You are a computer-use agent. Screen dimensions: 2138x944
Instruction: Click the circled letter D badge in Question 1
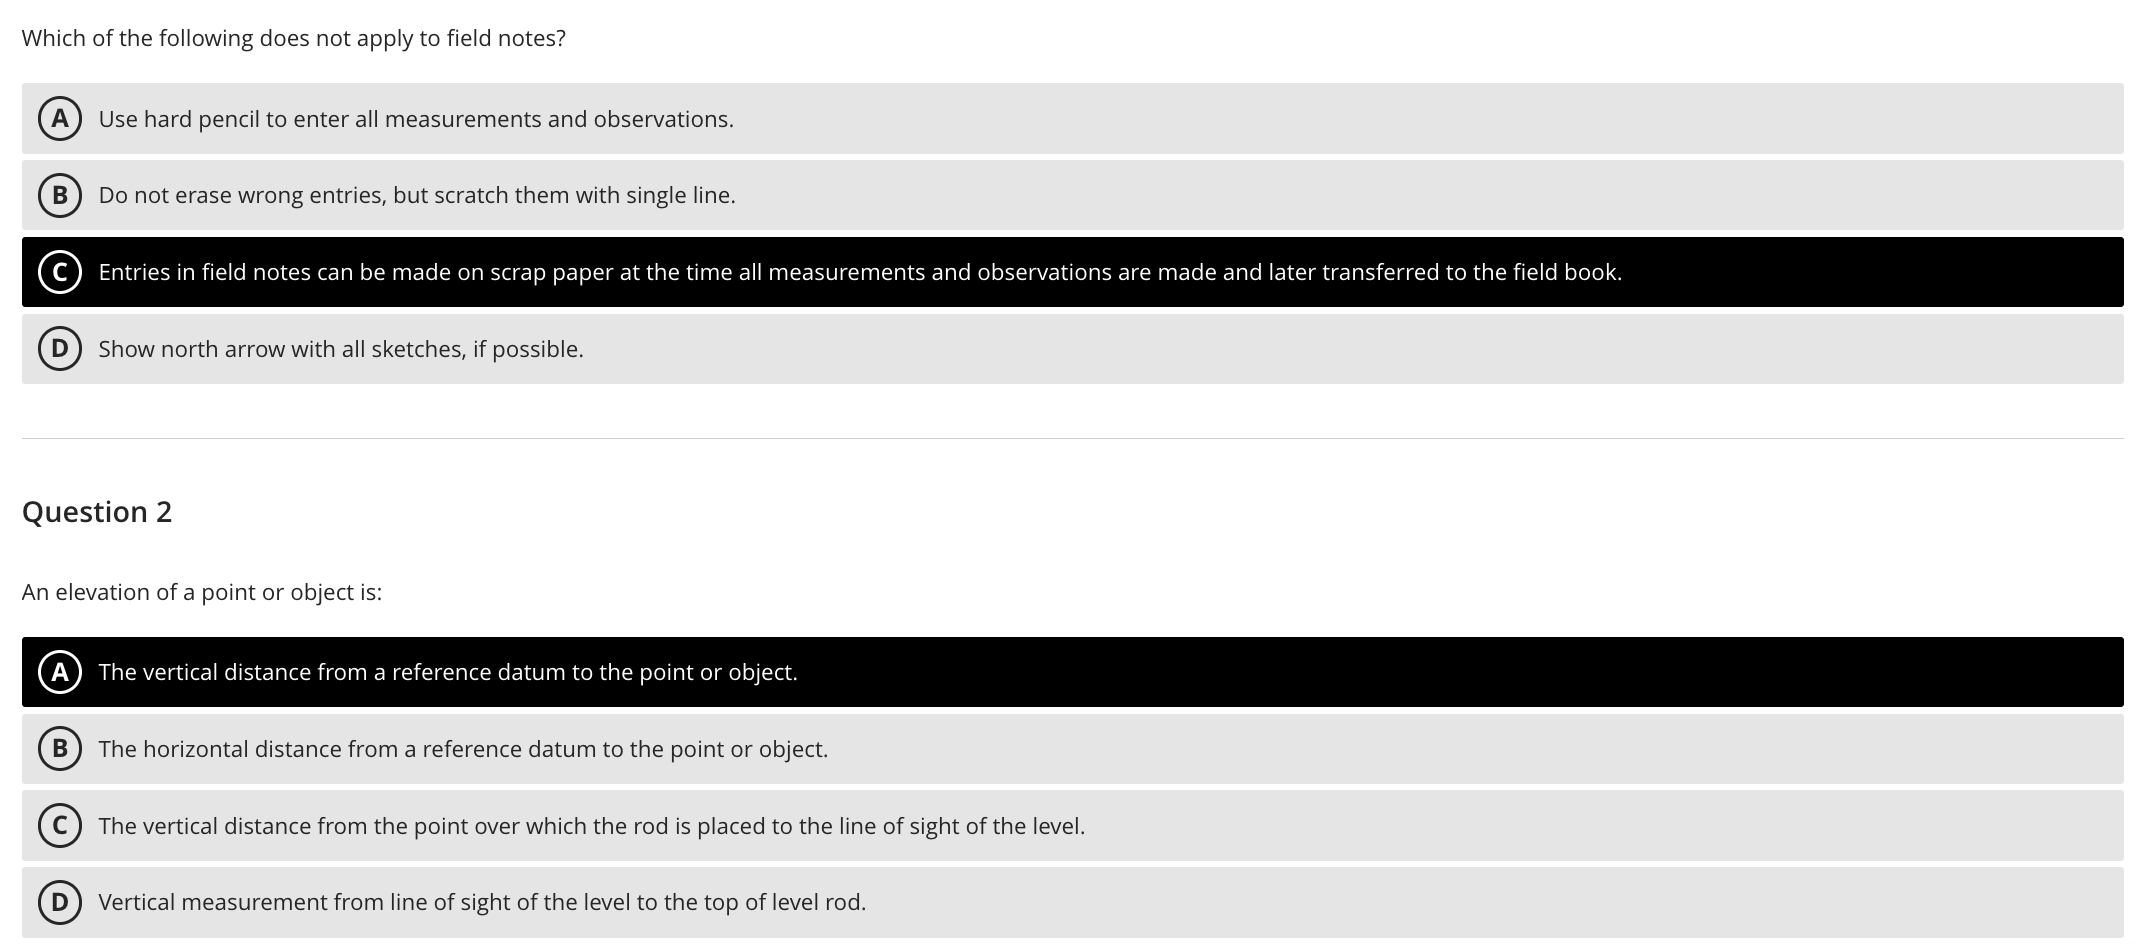(60, 348)
